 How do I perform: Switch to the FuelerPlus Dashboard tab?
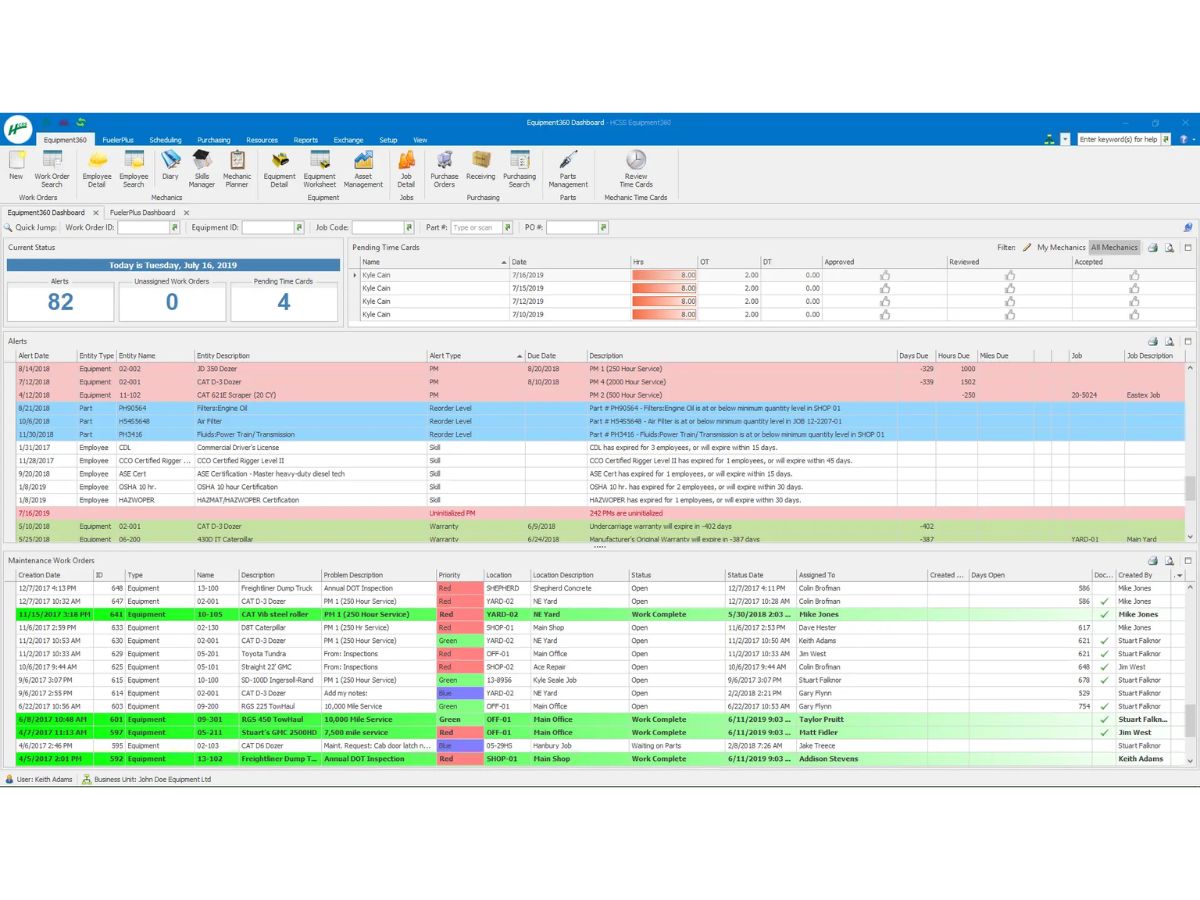point(143,213)
